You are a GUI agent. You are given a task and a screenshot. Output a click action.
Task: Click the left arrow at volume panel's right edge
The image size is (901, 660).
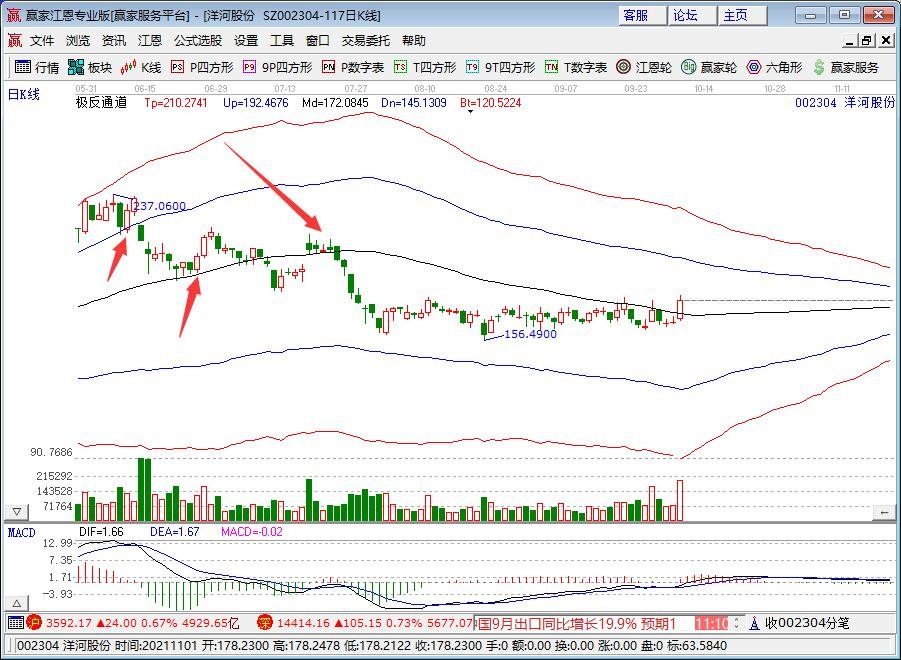tap(883, 512)
